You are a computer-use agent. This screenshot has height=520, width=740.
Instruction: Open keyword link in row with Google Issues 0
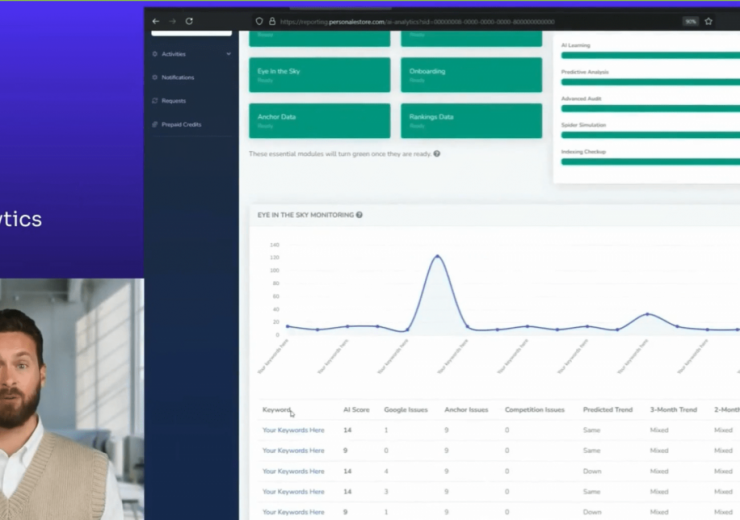(x=293, y=451)
